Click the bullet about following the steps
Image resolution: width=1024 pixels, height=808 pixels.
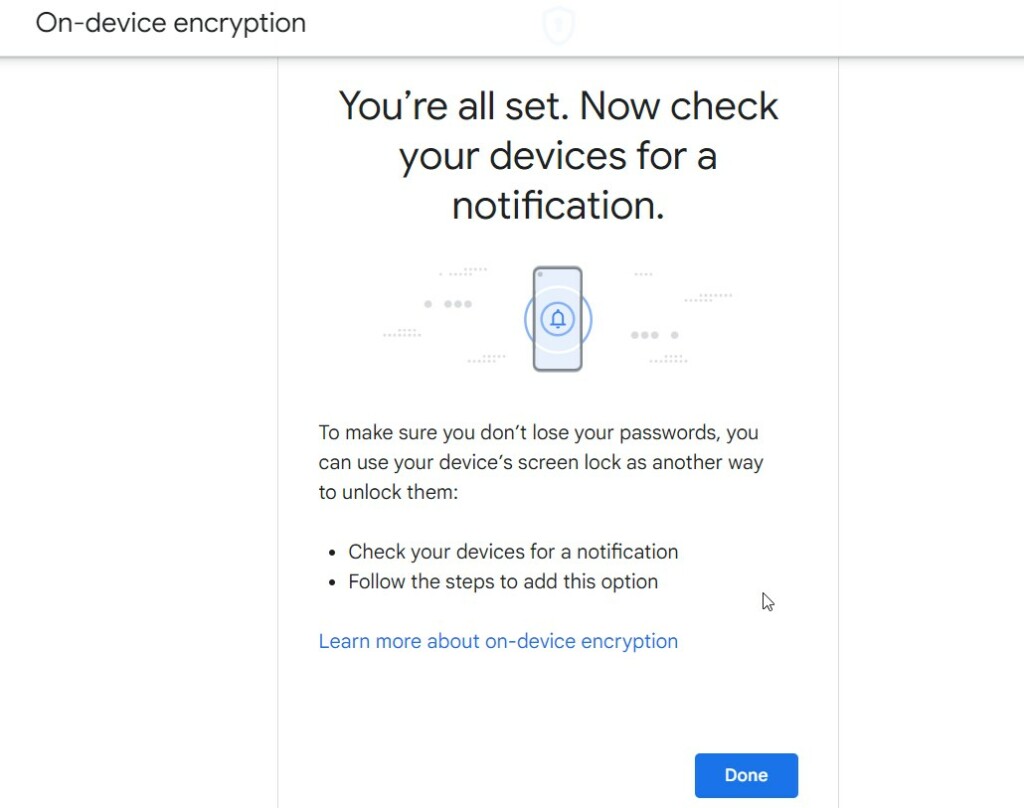[x=502, y=581]
